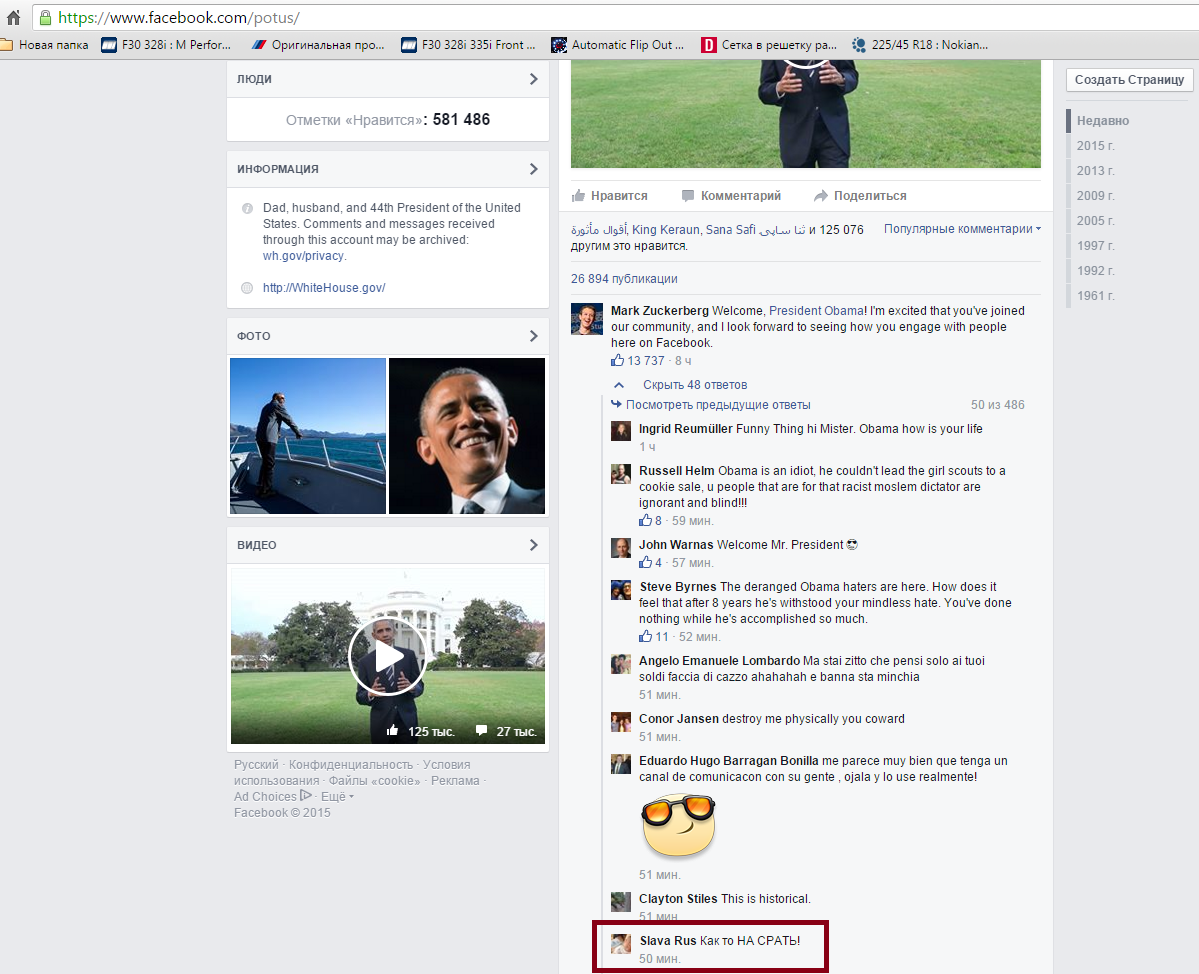This screenshot has height=974, width=1199.
Task: Open the boat photo thumbnail
Action: click(308, 436)
